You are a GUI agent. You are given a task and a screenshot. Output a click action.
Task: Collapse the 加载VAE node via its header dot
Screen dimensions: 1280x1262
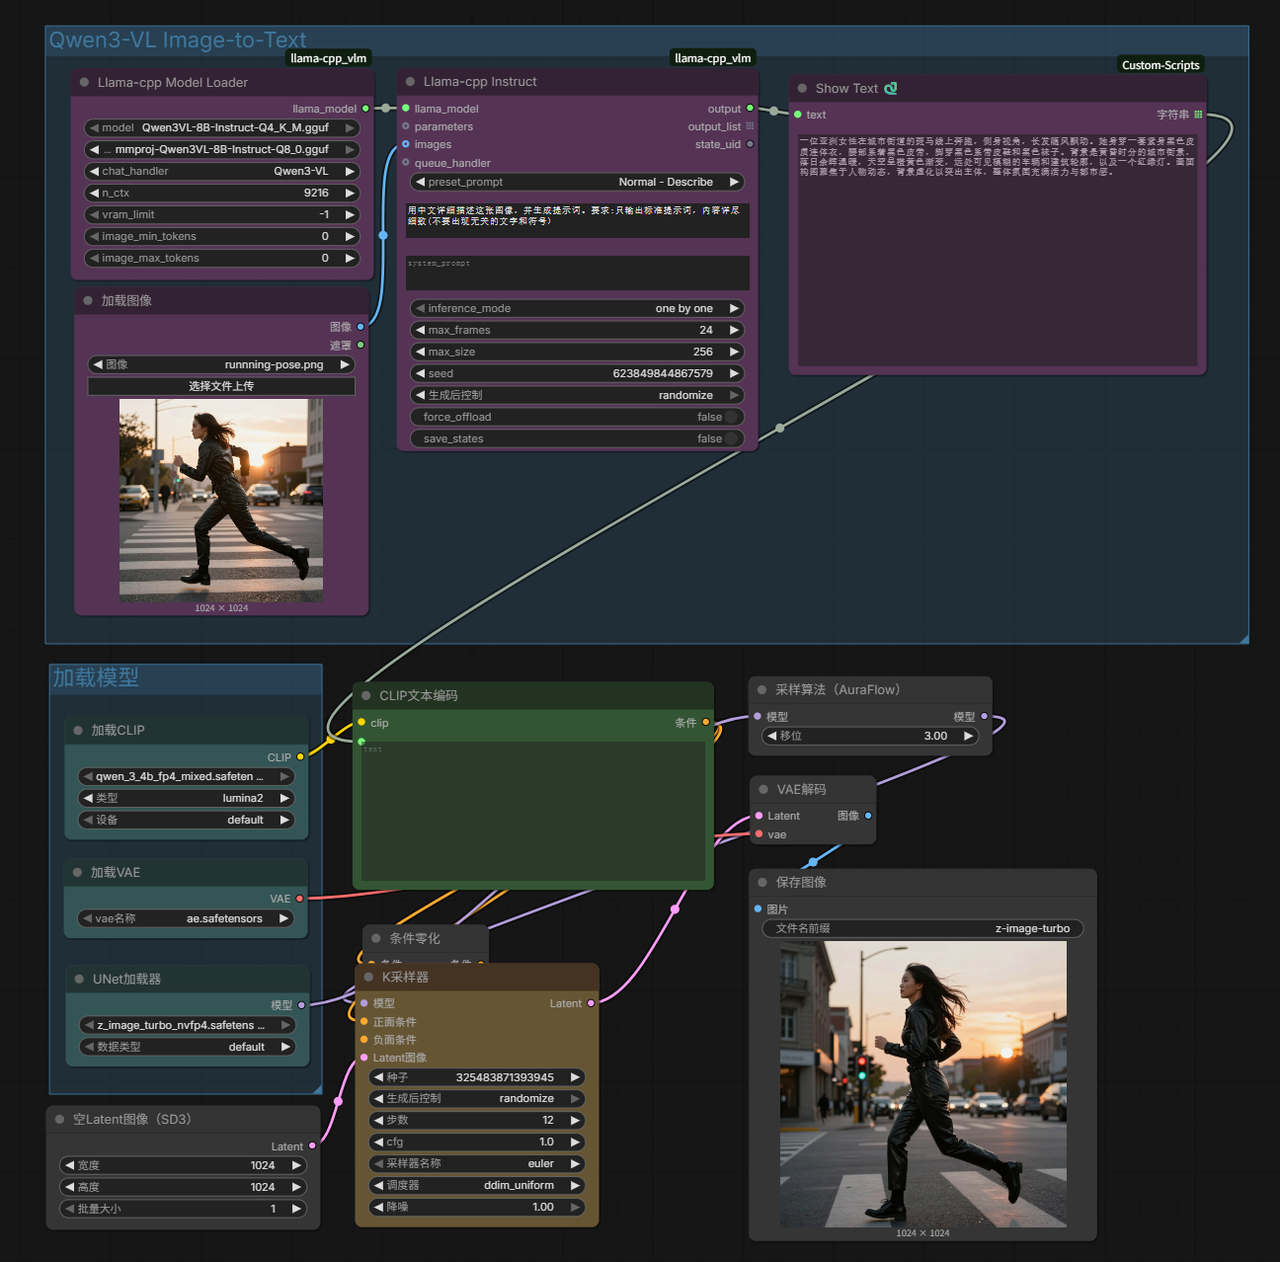coord(76,872)
